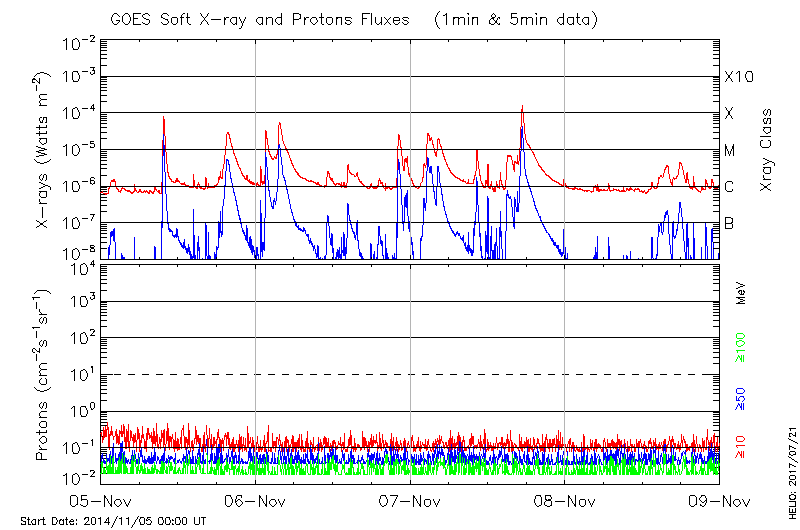The image size is (800, 530).
Task: Click the C flare class label
Action: pyautogui.click(x=729, y=187)
